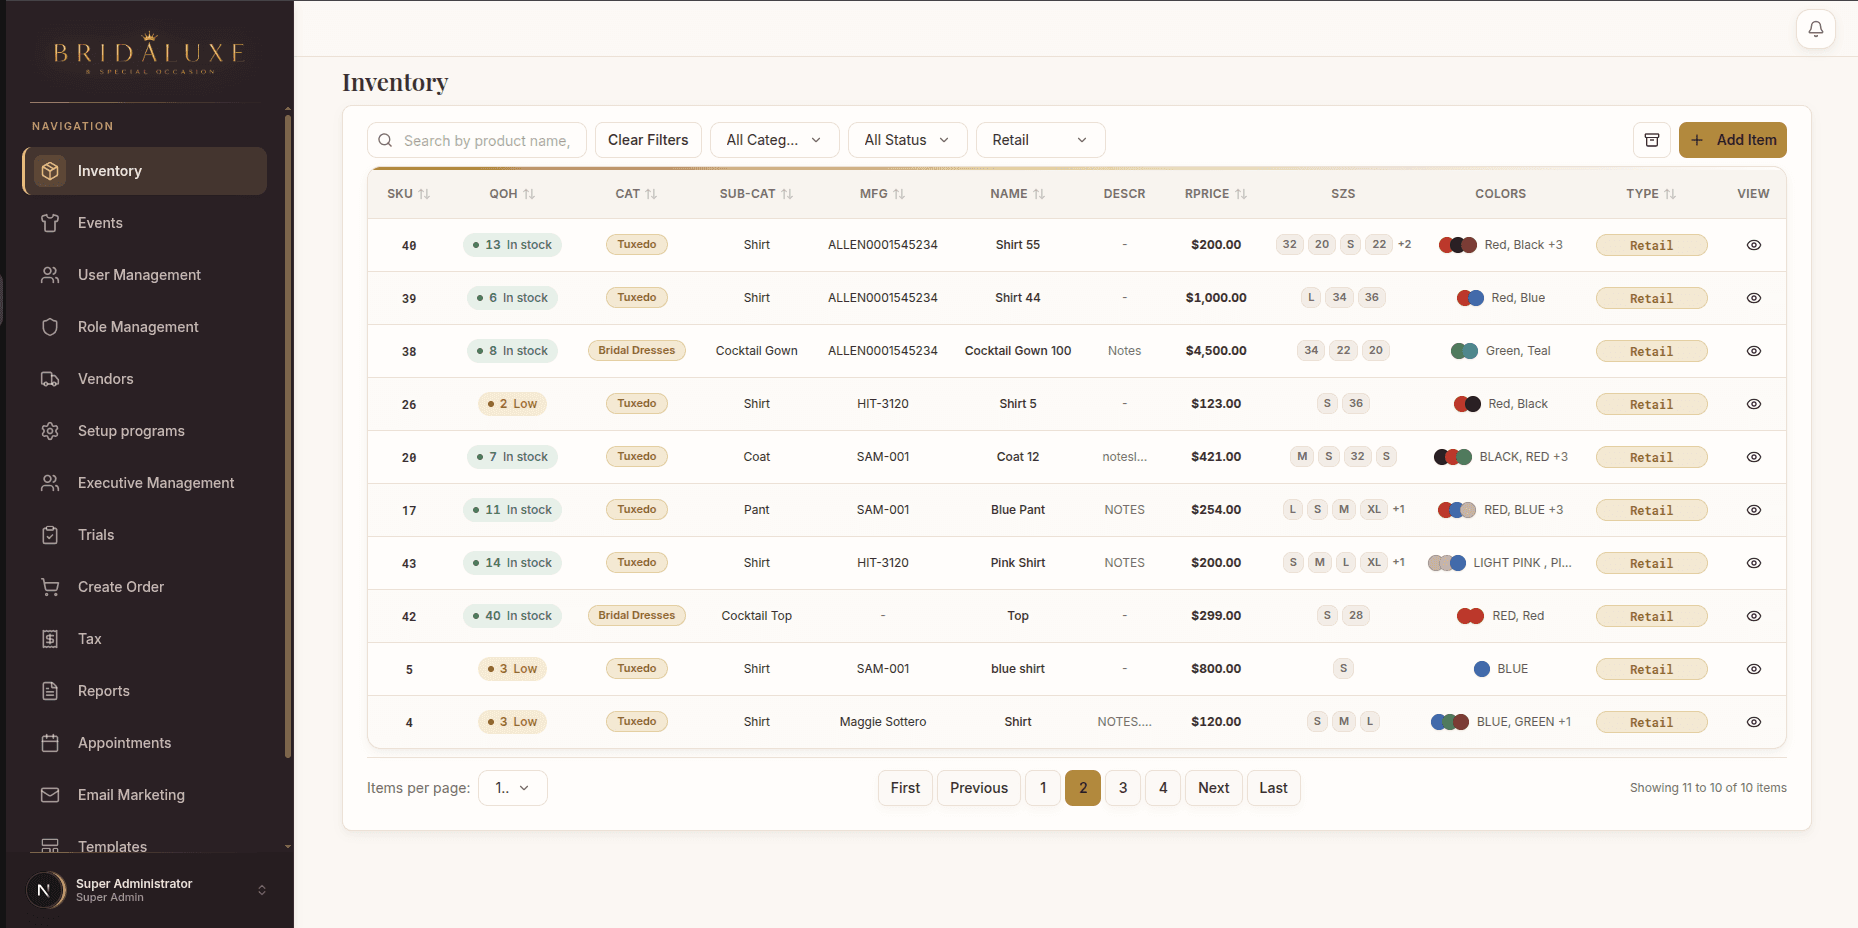Click the Retail type badge for Shirt 55
This screenshot has height=928, width=1858.
pyautogui.click(x=1651, y=245)
